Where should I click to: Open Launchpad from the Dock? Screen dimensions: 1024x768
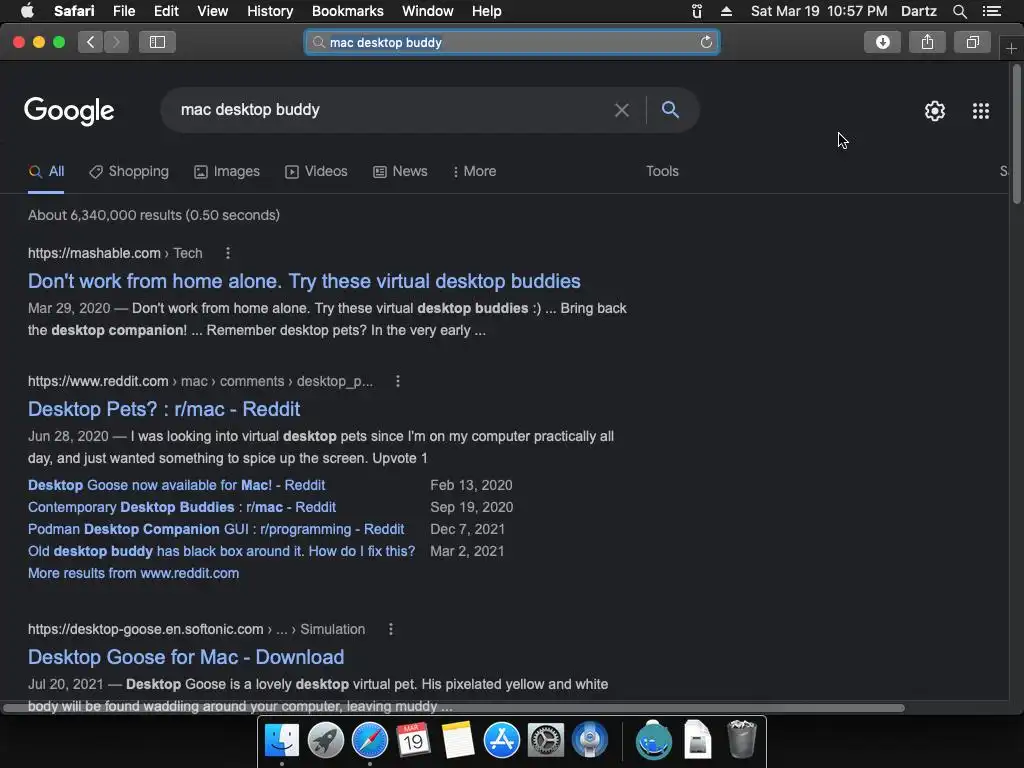325,741
